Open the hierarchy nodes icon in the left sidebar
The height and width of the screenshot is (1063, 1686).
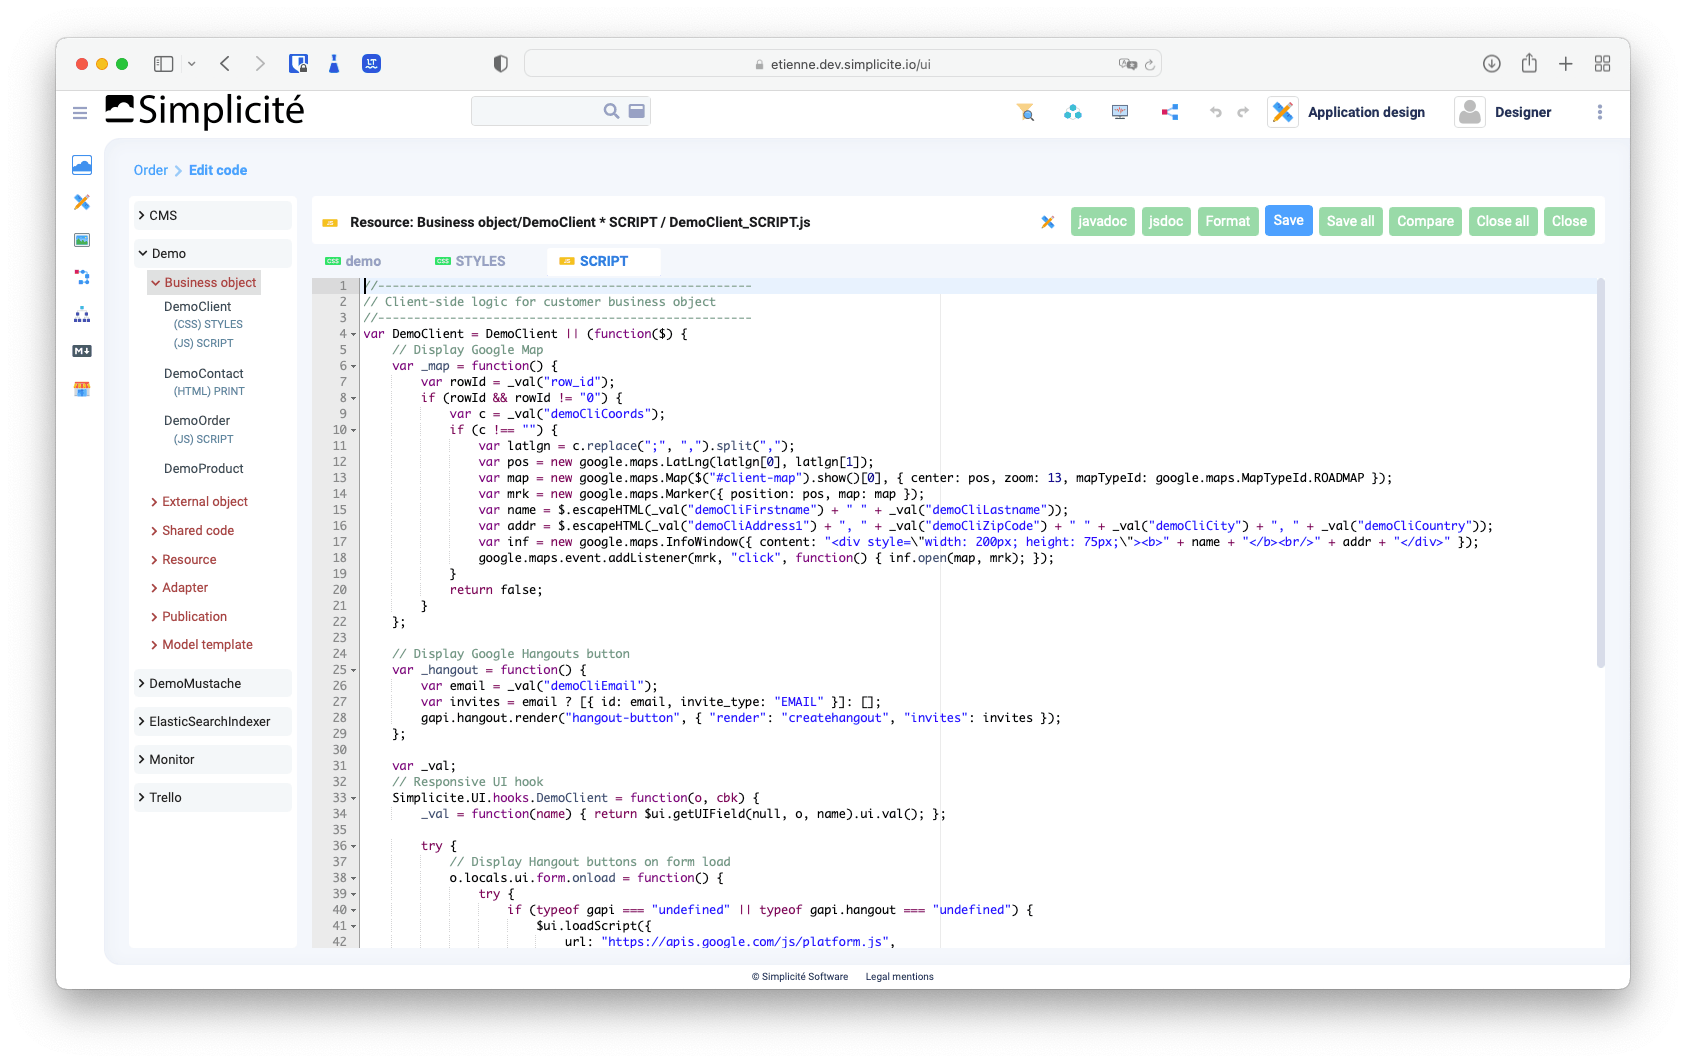tap(82, 314)
